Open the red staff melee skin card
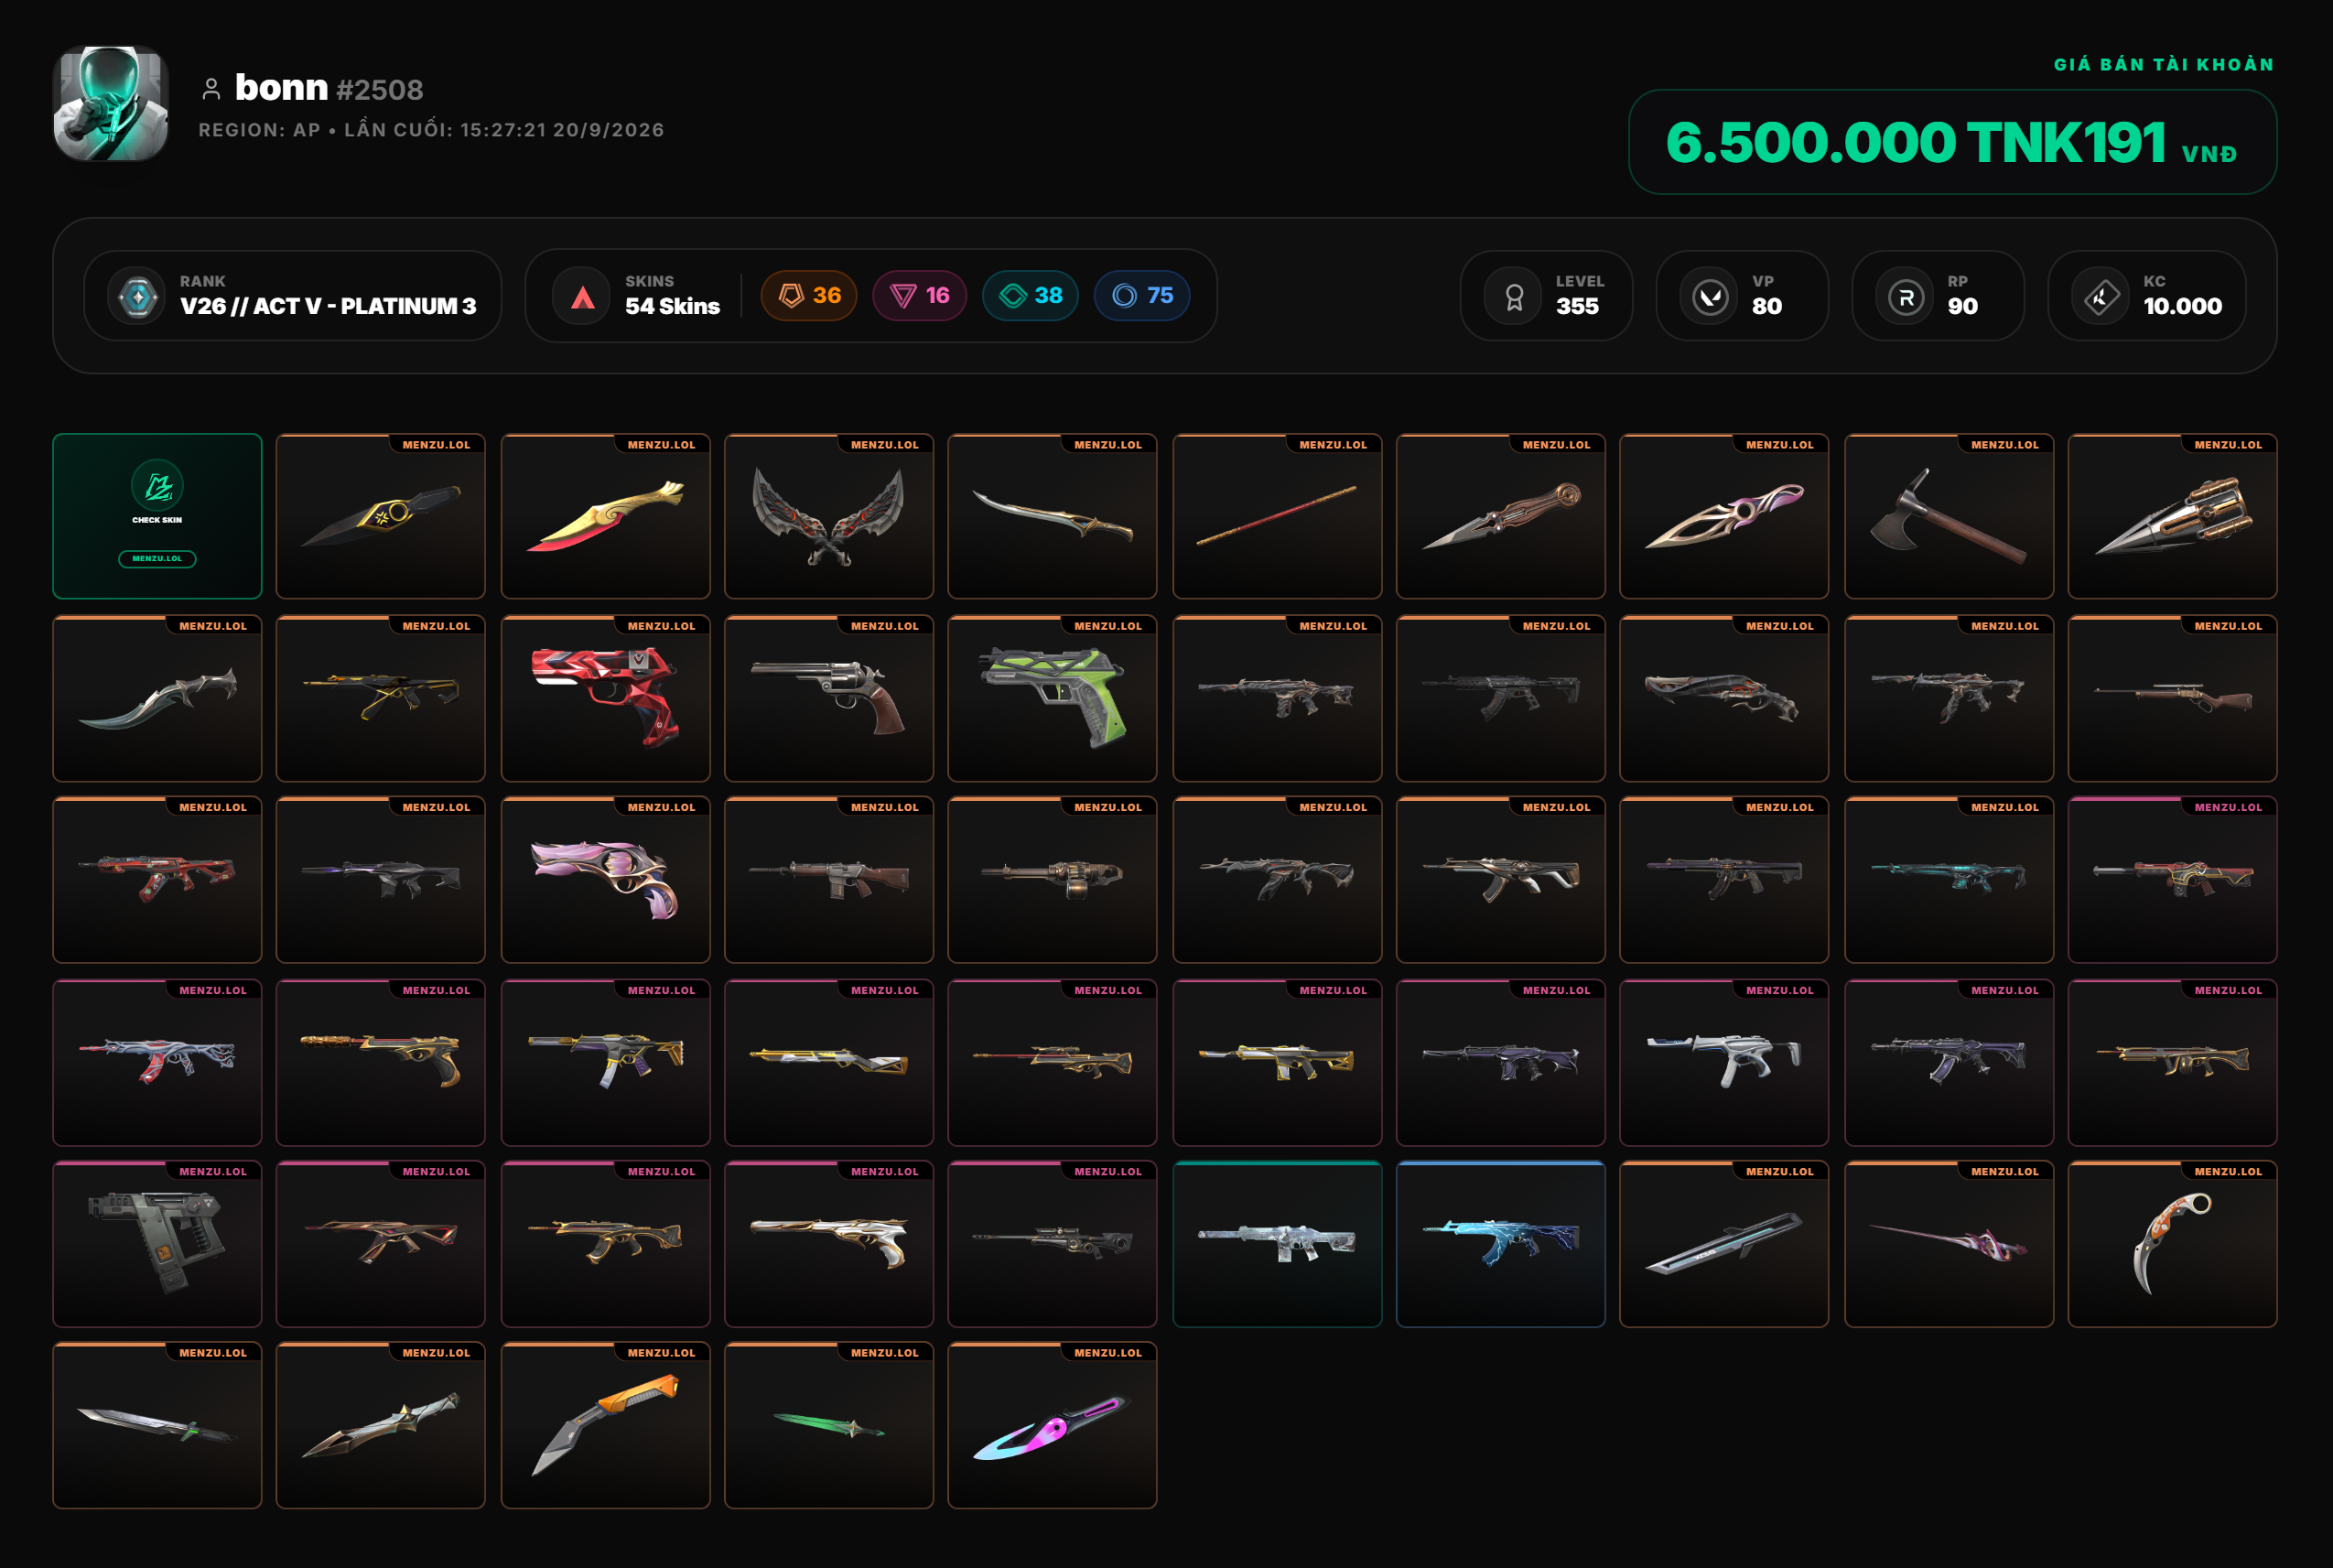 pyautogui.click(x=1277, y=516)
